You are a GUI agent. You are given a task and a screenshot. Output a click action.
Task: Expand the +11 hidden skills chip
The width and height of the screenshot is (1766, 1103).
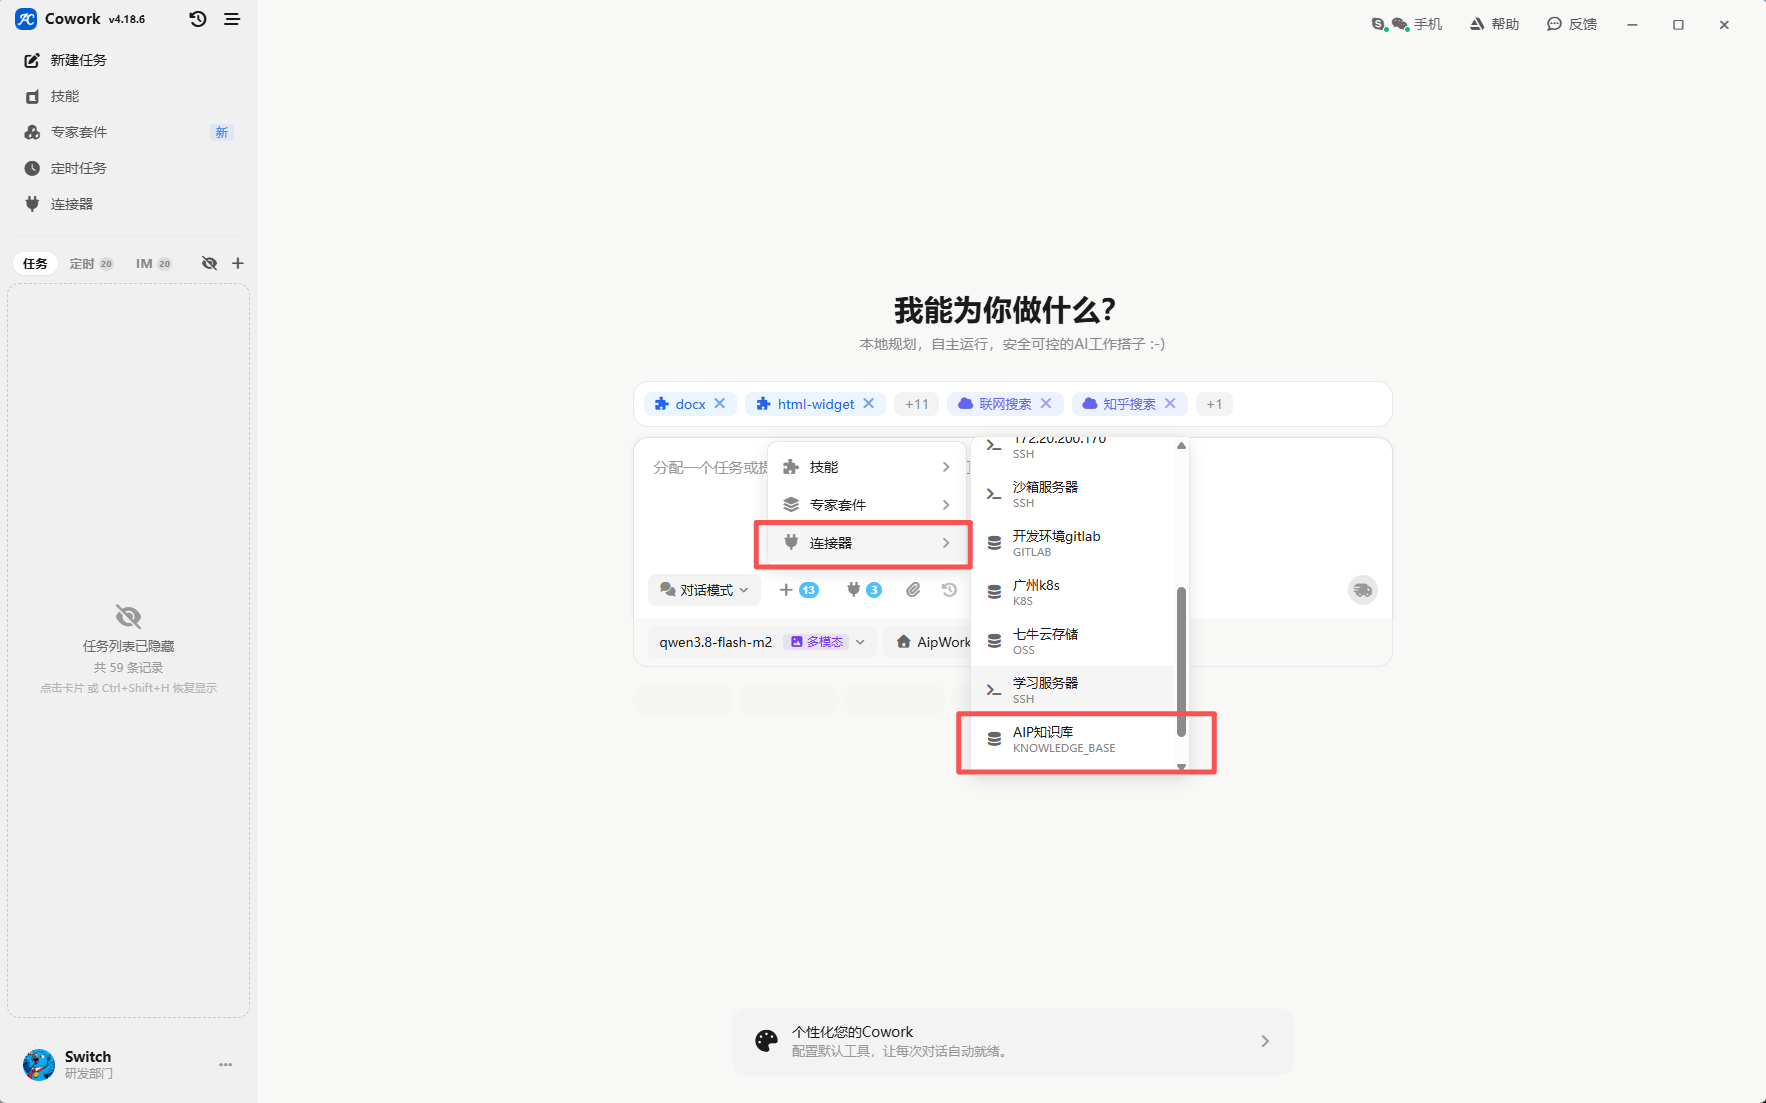coord(917,404)
